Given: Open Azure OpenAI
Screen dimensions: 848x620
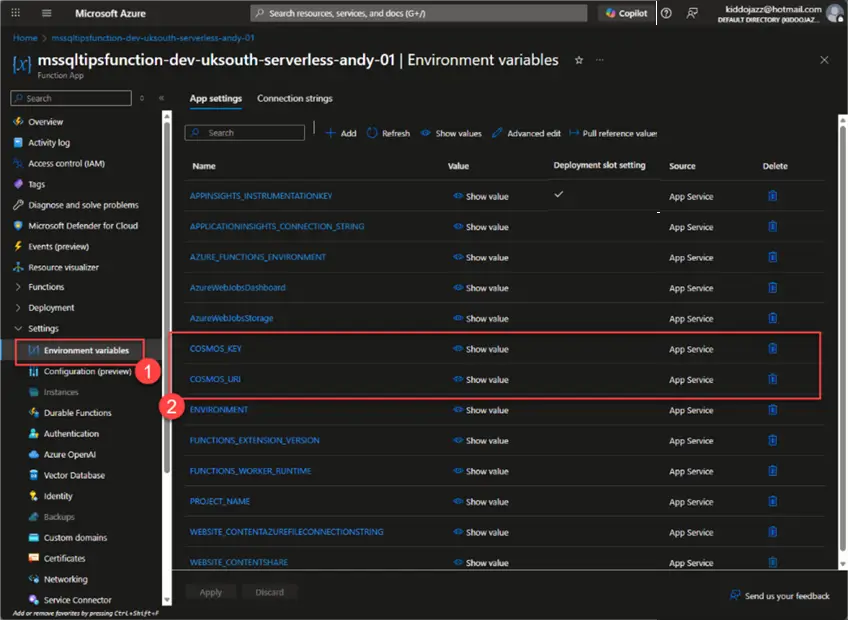Looking at the screenshot, I should tap(70, 454).
